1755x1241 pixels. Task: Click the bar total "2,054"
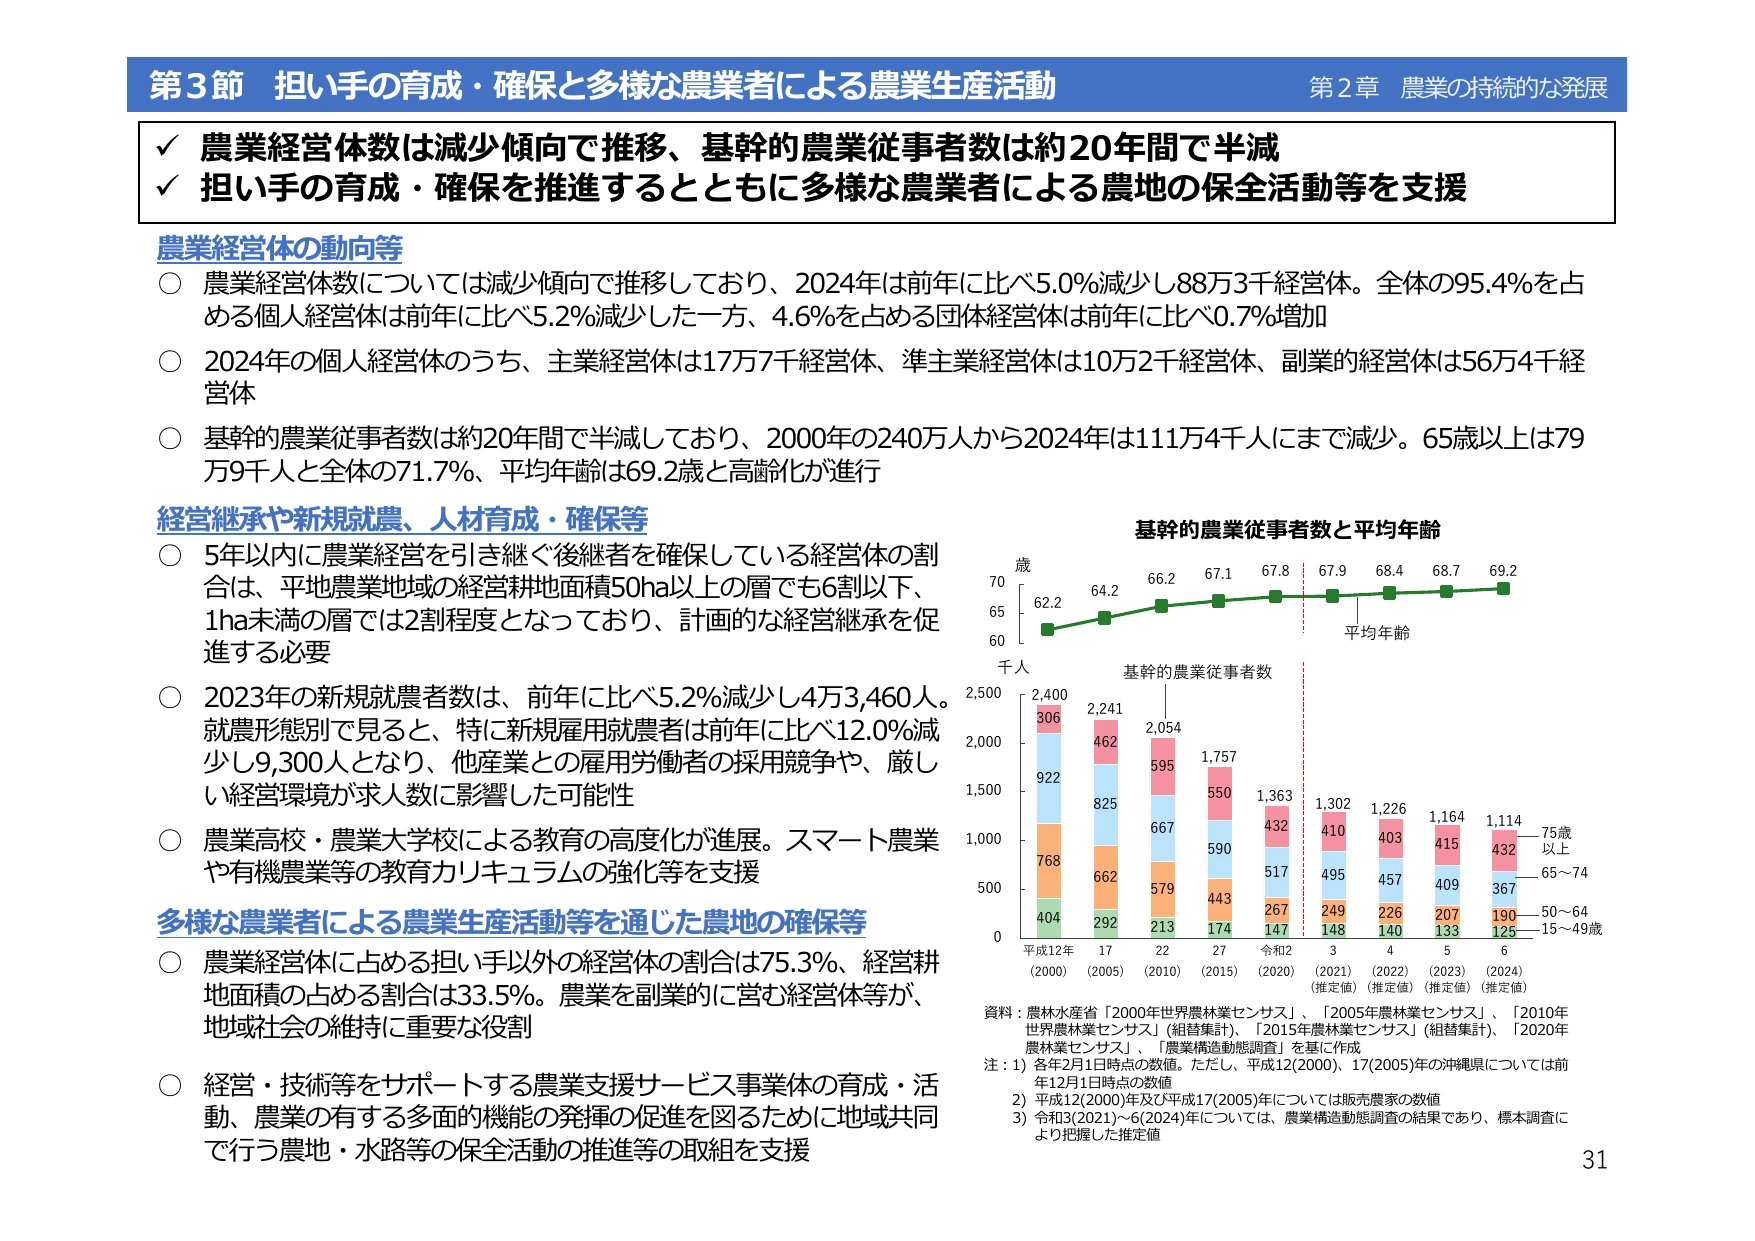click(1163, 728)
